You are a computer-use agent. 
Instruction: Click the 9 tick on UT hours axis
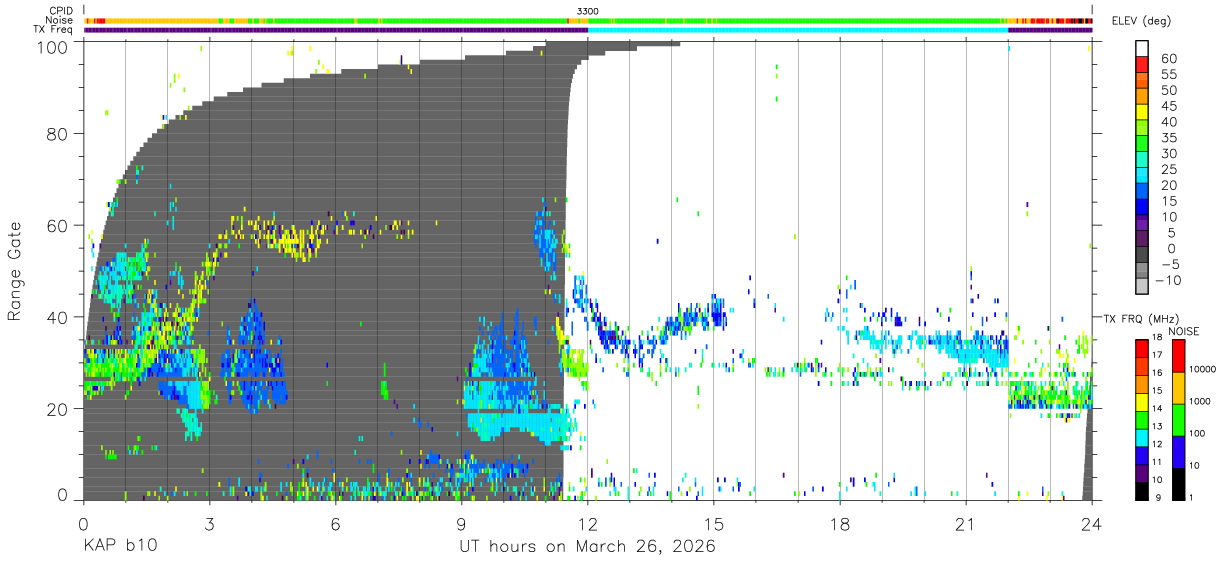tap(461, 524)
